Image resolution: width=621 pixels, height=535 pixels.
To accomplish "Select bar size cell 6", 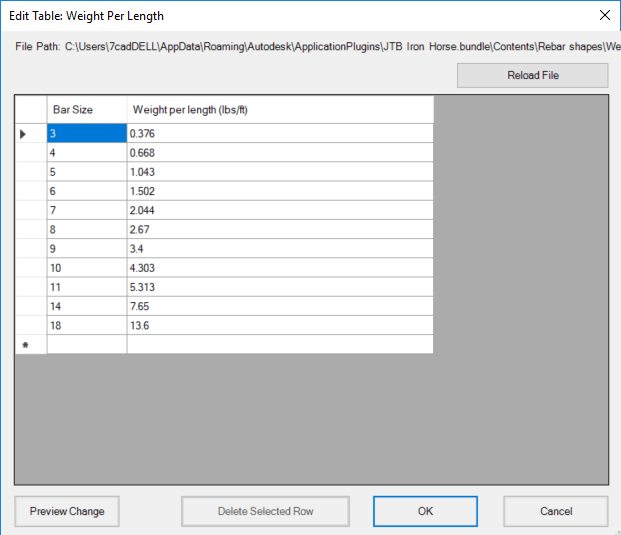I will [x=87, y=191].
